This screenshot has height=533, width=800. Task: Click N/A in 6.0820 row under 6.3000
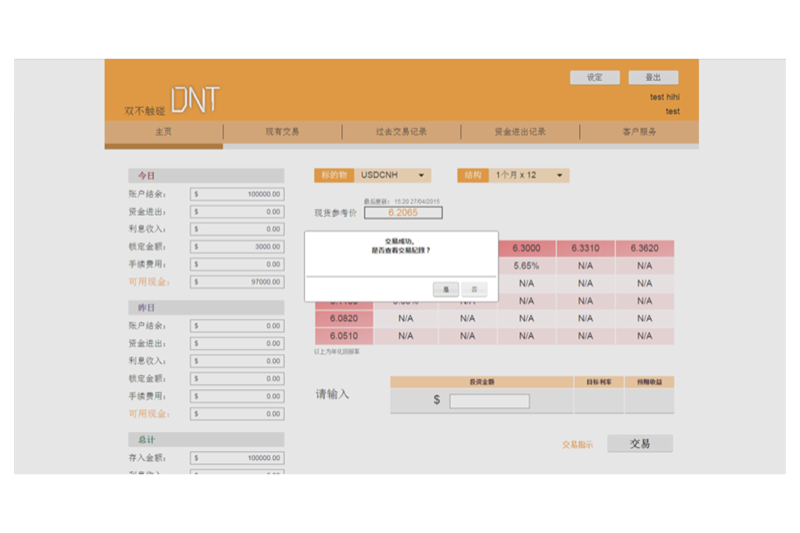(x=527, y=319)
